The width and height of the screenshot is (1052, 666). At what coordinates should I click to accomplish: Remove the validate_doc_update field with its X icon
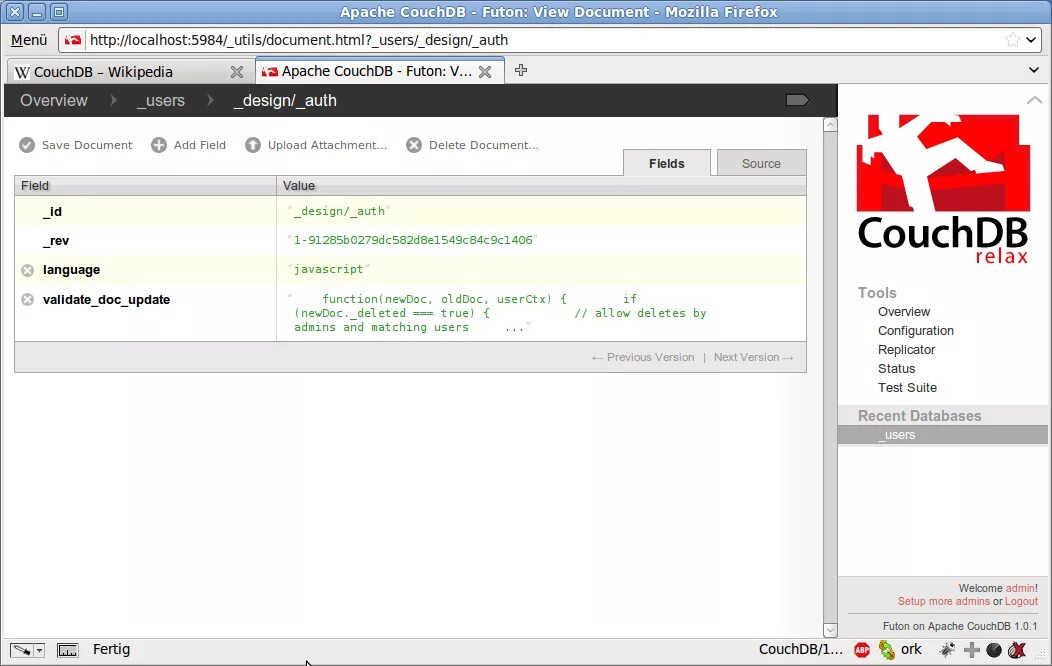[x=28, y=300]
